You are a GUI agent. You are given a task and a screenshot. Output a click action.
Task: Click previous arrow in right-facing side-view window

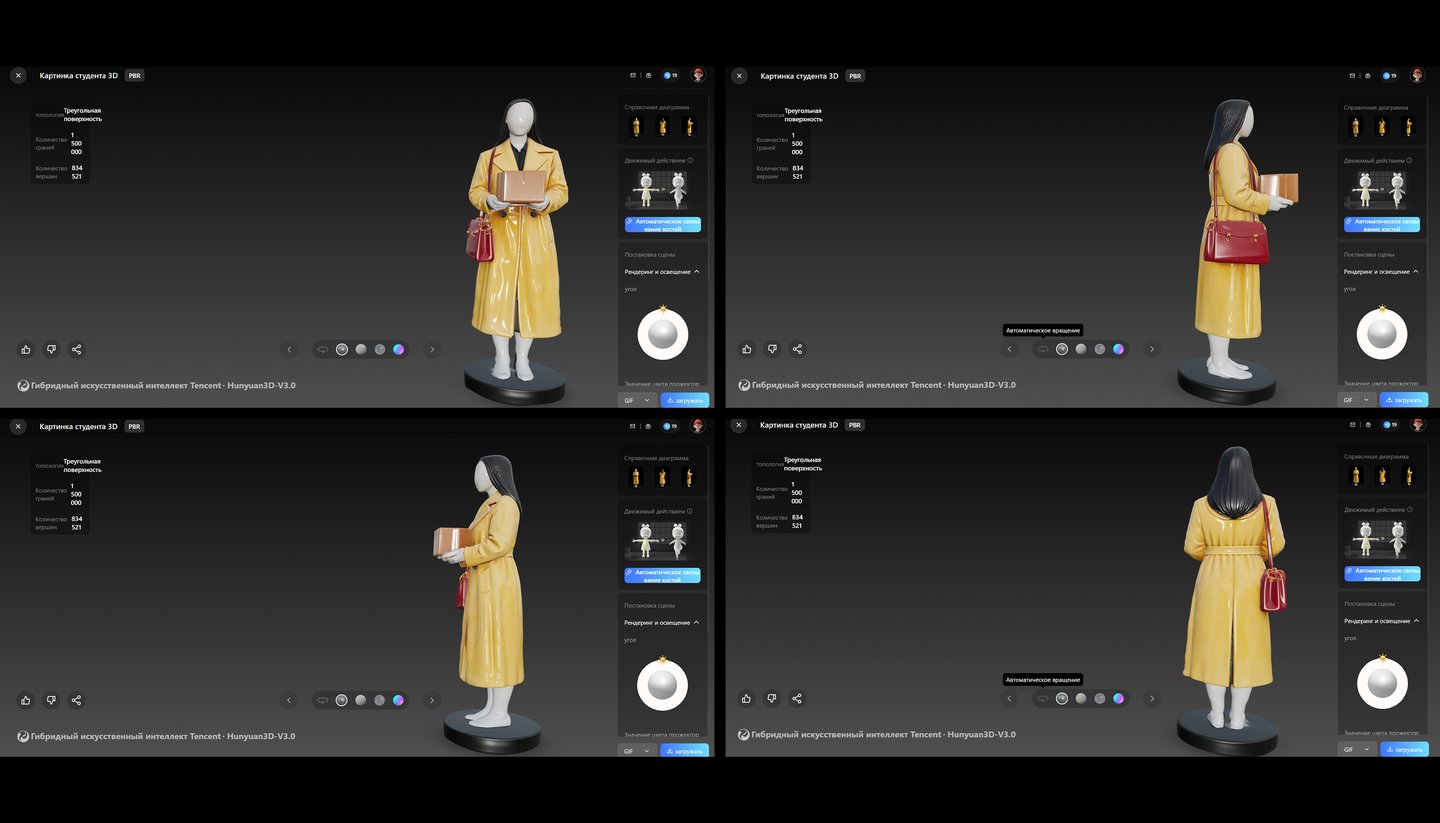1010,349
